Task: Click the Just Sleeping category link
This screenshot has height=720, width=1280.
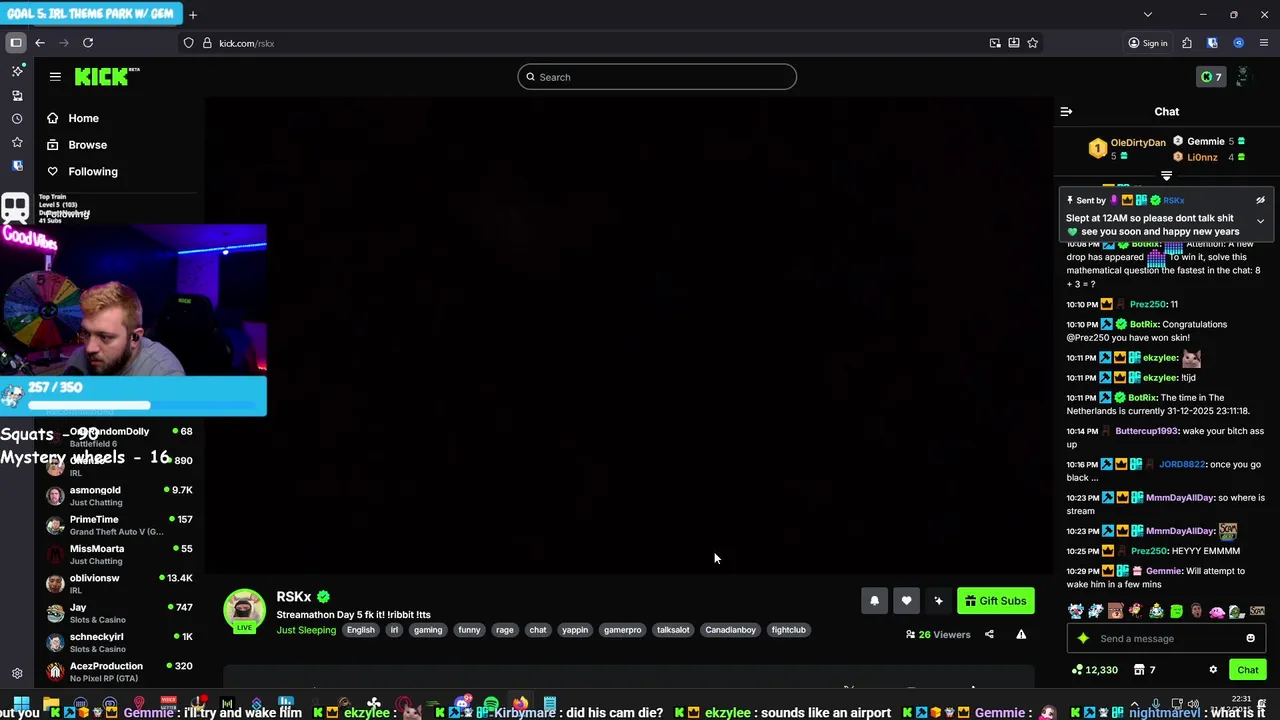Action: 306,630
